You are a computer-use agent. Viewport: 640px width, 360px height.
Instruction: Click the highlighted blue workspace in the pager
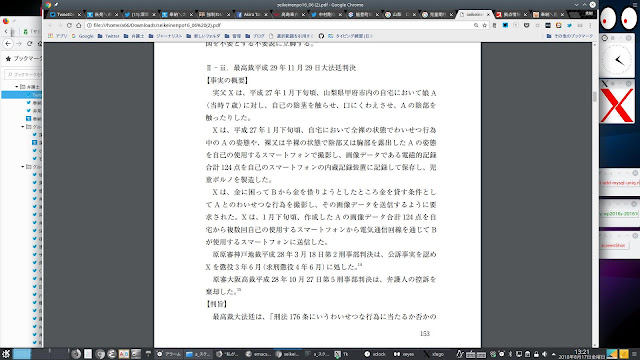(x=22, y=354)
